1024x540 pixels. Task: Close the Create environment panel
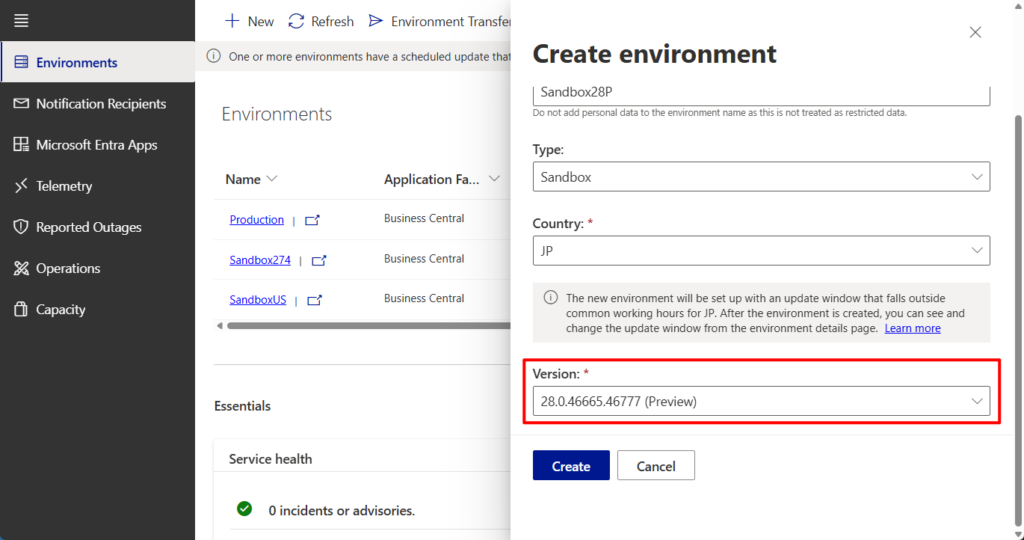pos(975,32)
